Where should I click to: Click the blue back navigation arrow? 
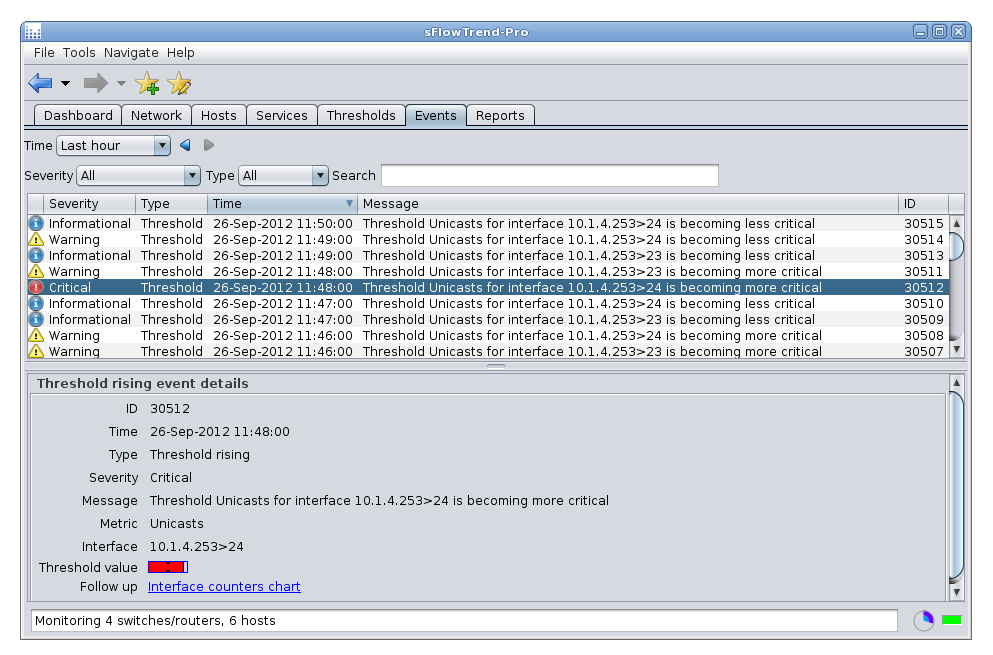[x=40, y=83]
